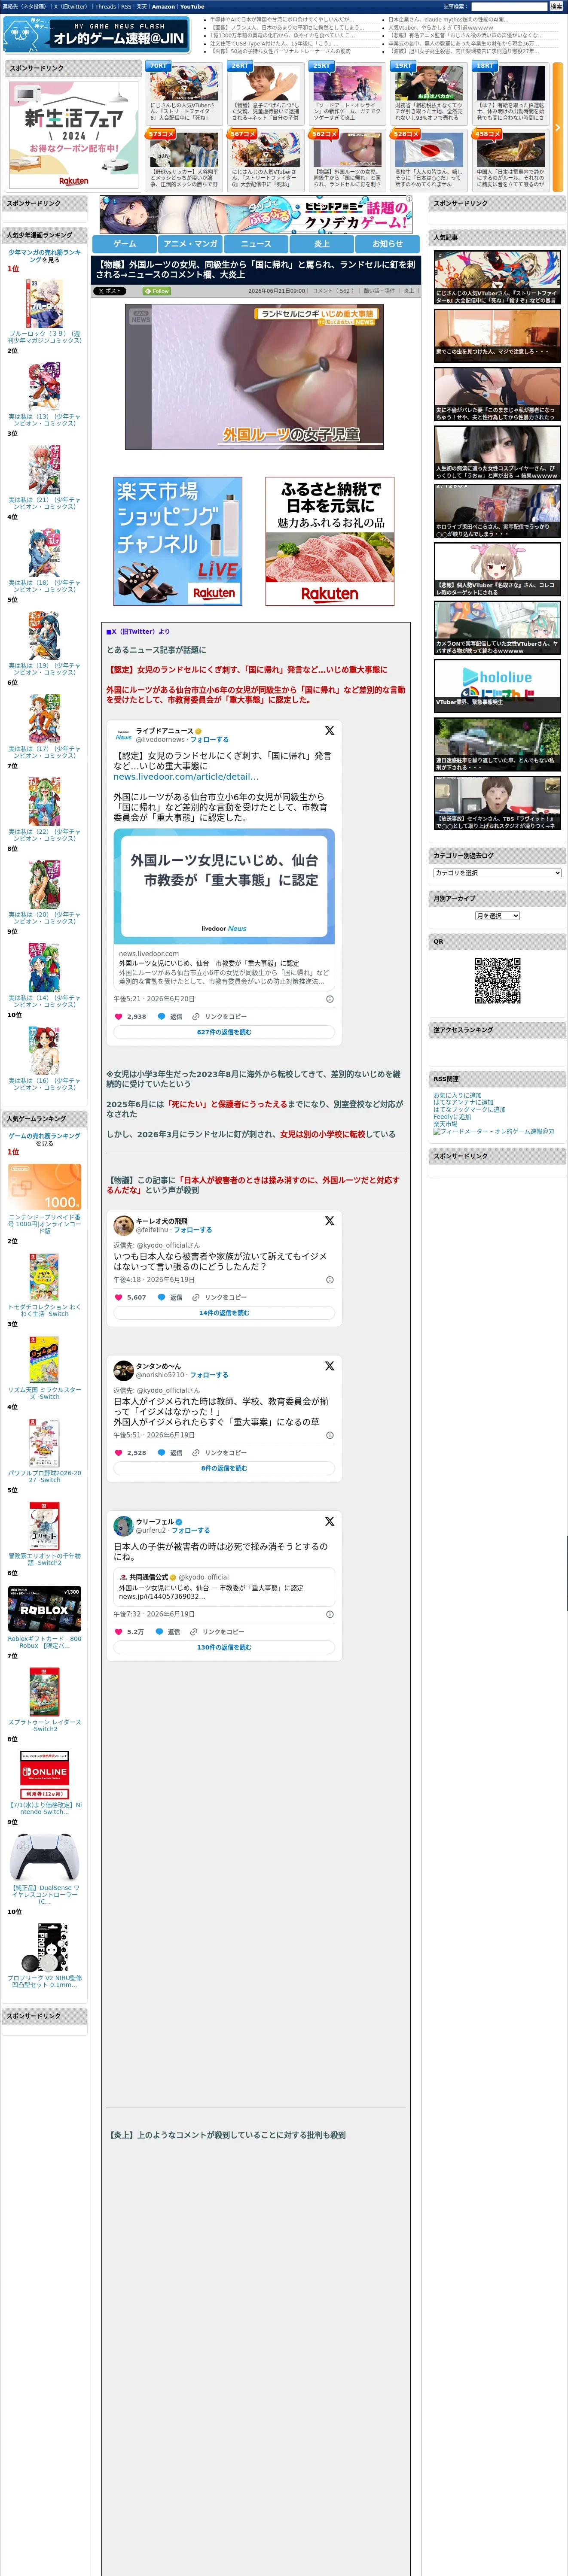Open the 炎上 navigation tab

pyautogui.click(x=322, y=244)
